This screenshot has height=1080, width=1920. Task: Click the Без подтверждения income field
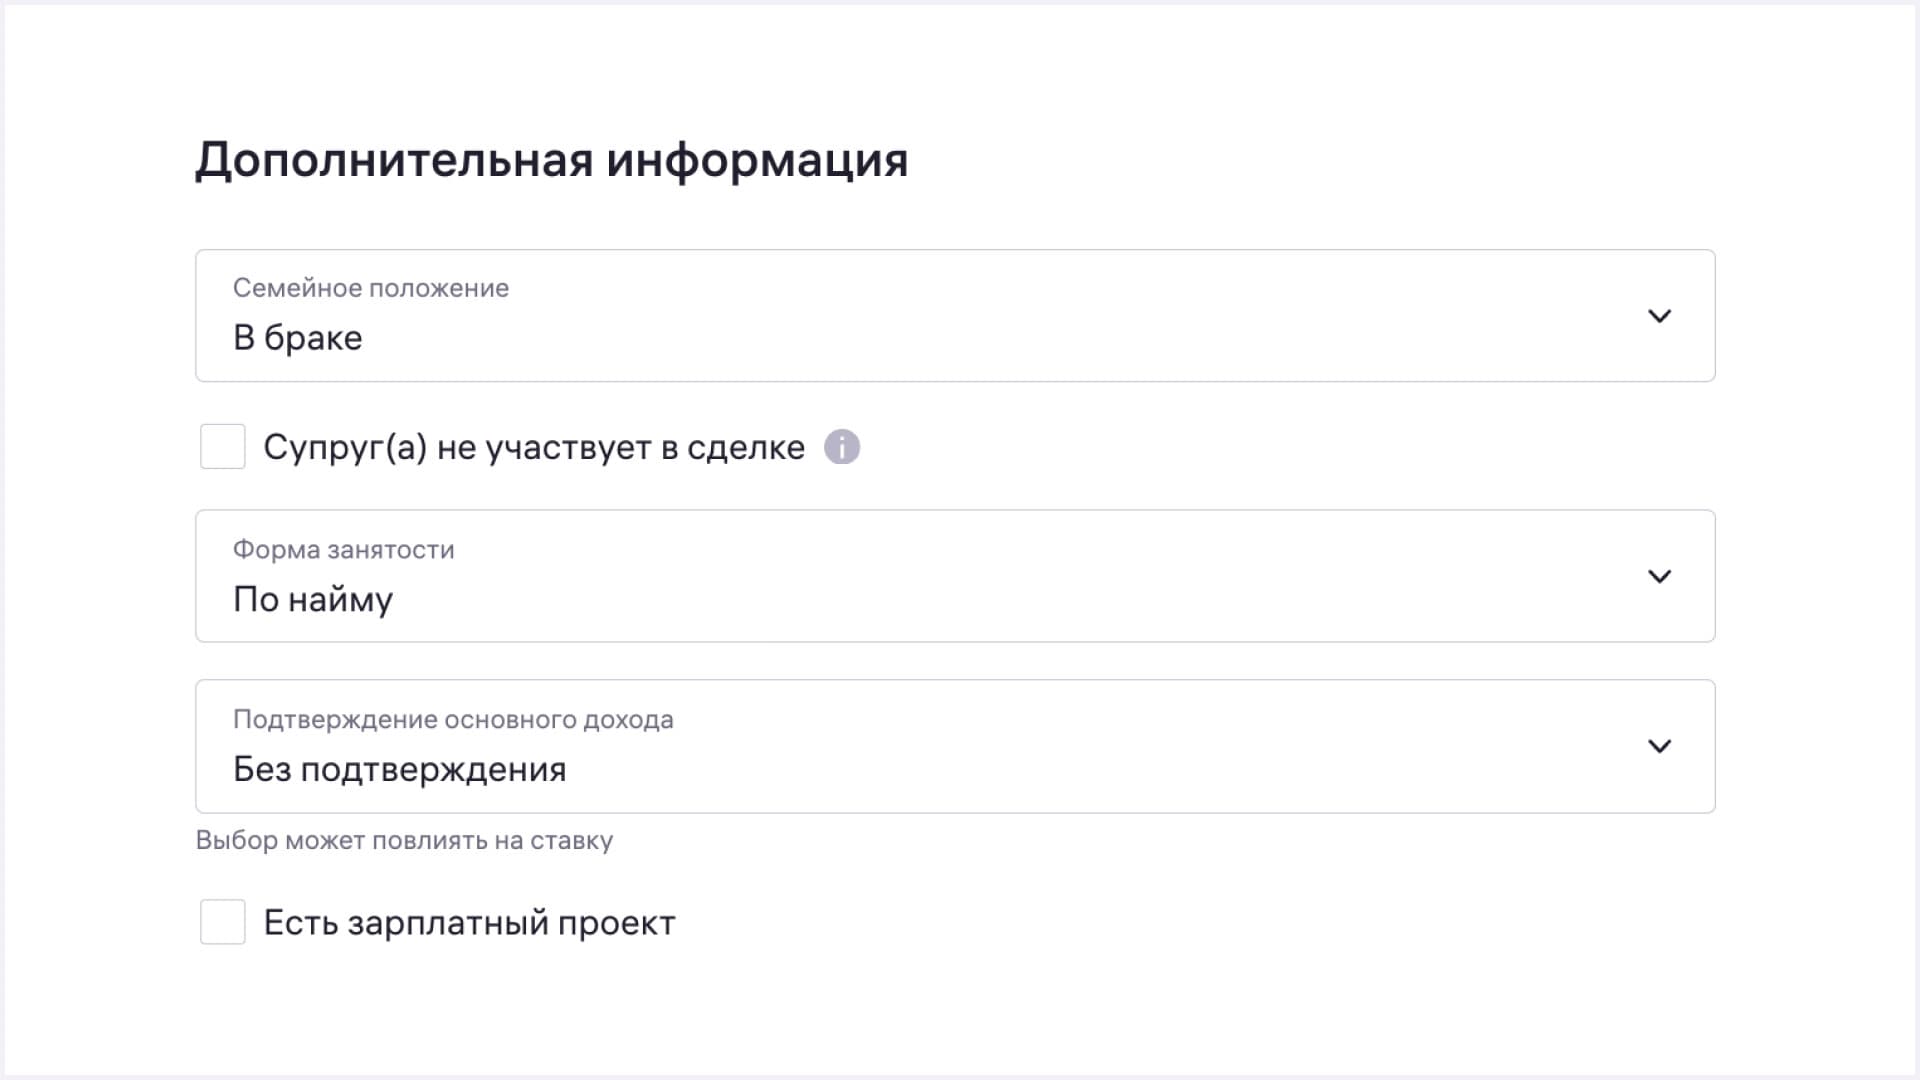click(x=399, y=769)
